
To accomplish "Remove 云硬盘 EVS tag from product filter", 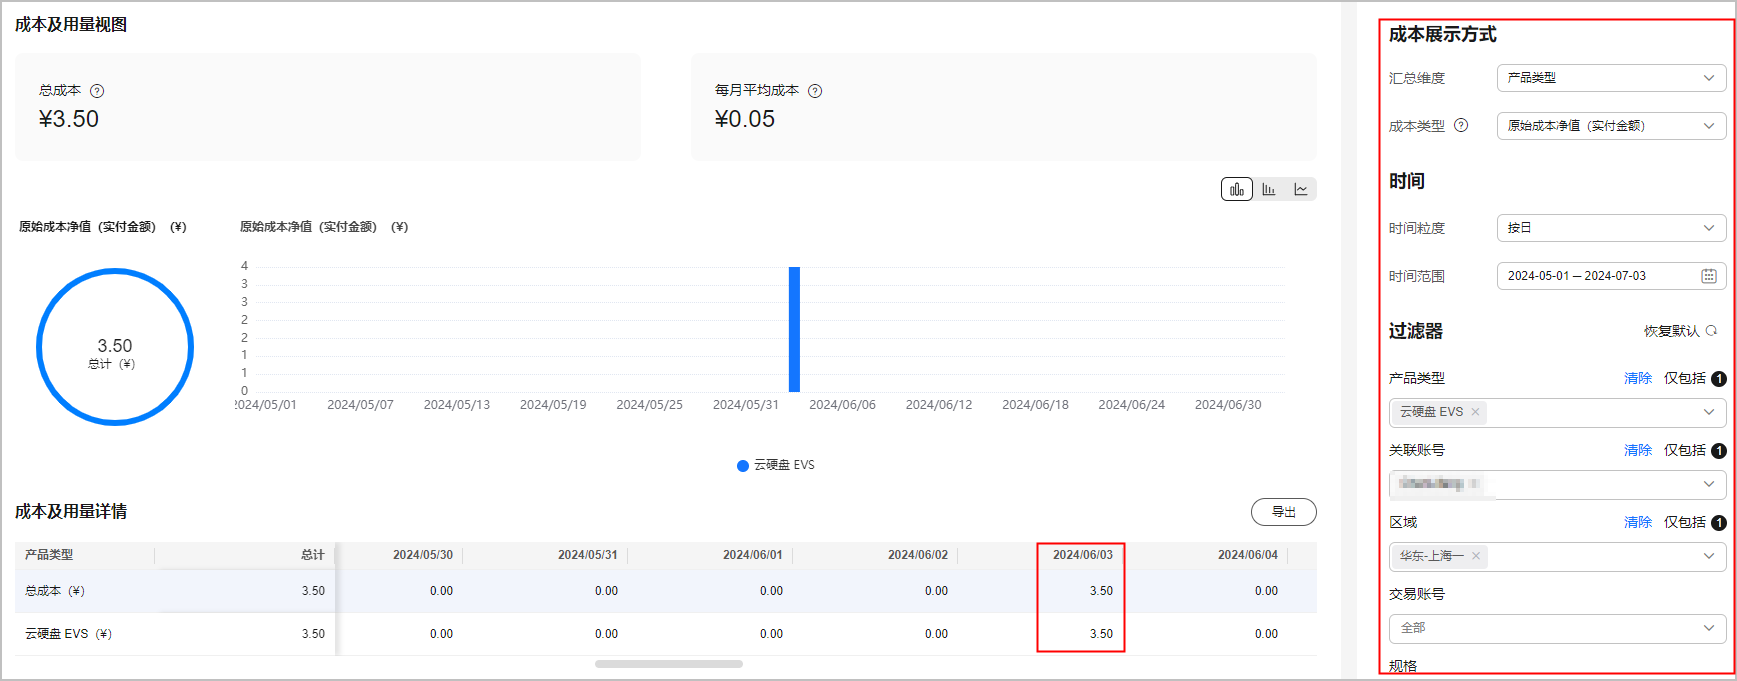I will [1475, 412].
